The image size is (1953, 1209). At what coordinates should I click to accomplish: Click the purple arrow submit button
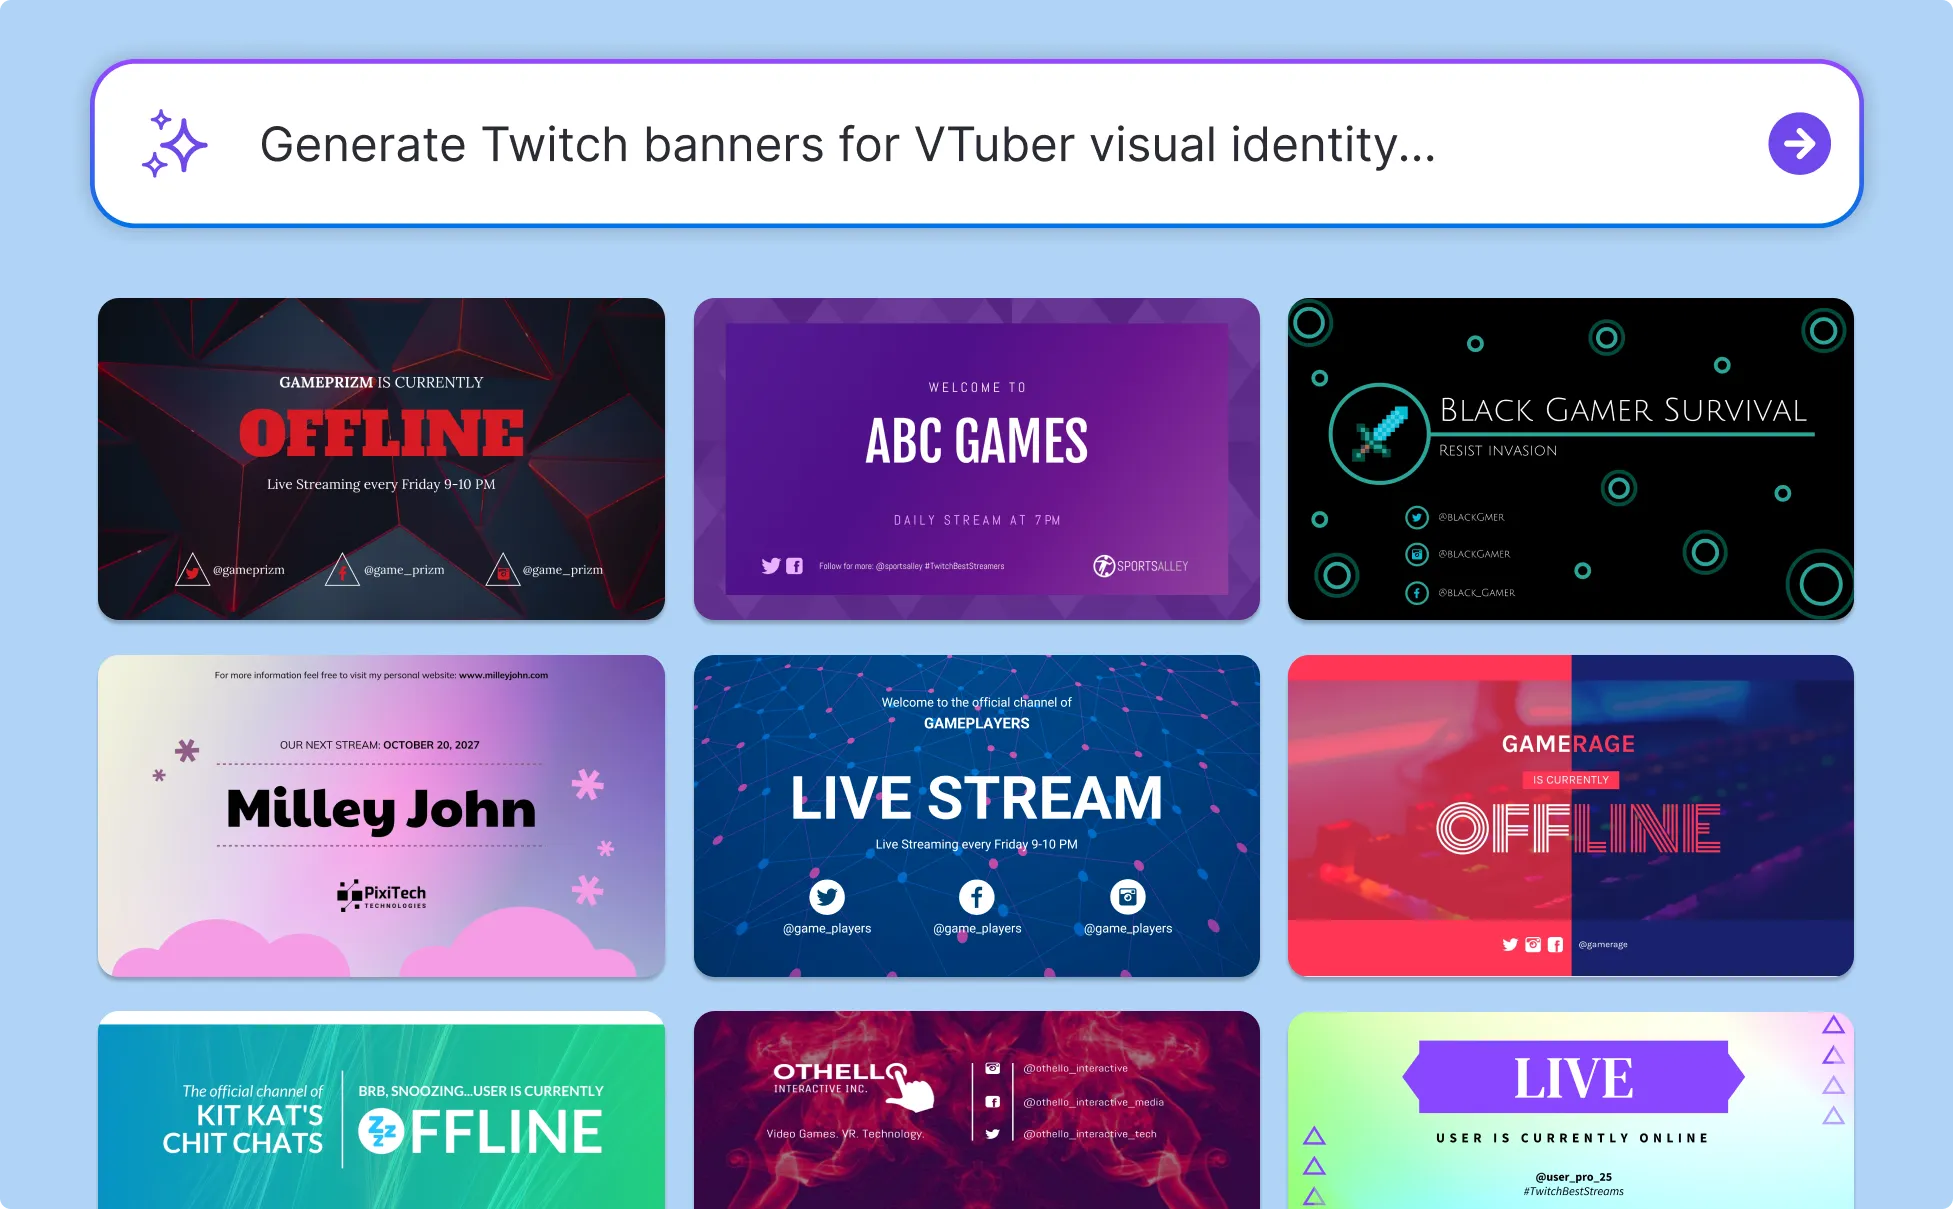click(x=1800, y=144)
